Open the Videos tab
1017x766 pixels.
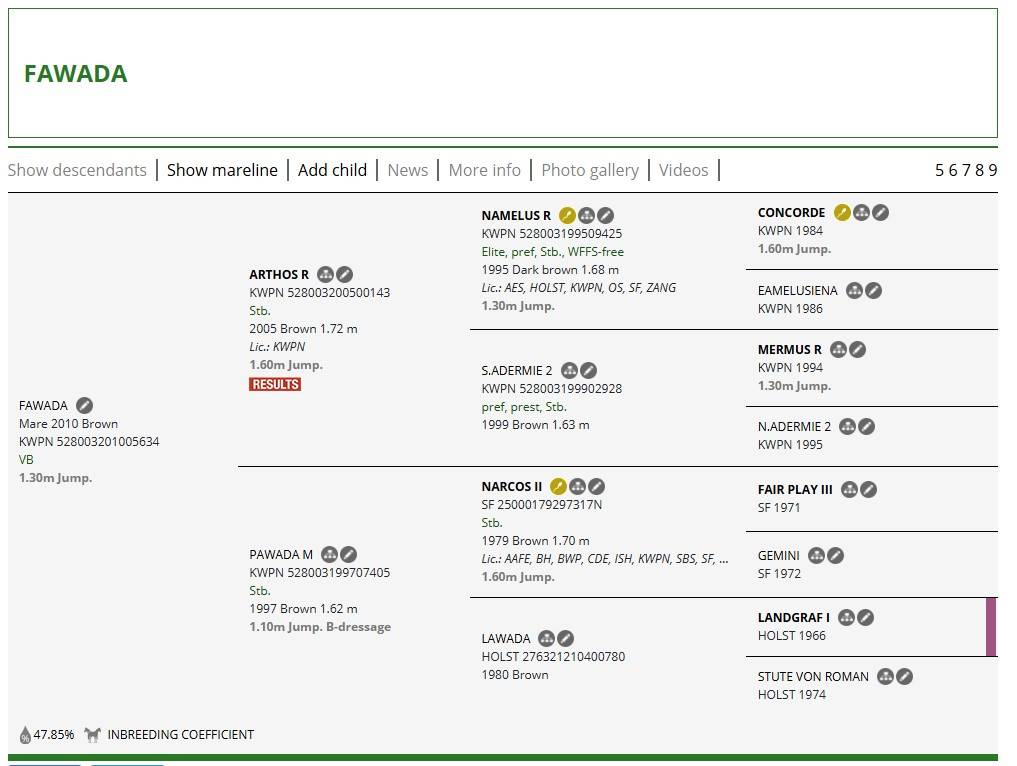click(684, 170)
